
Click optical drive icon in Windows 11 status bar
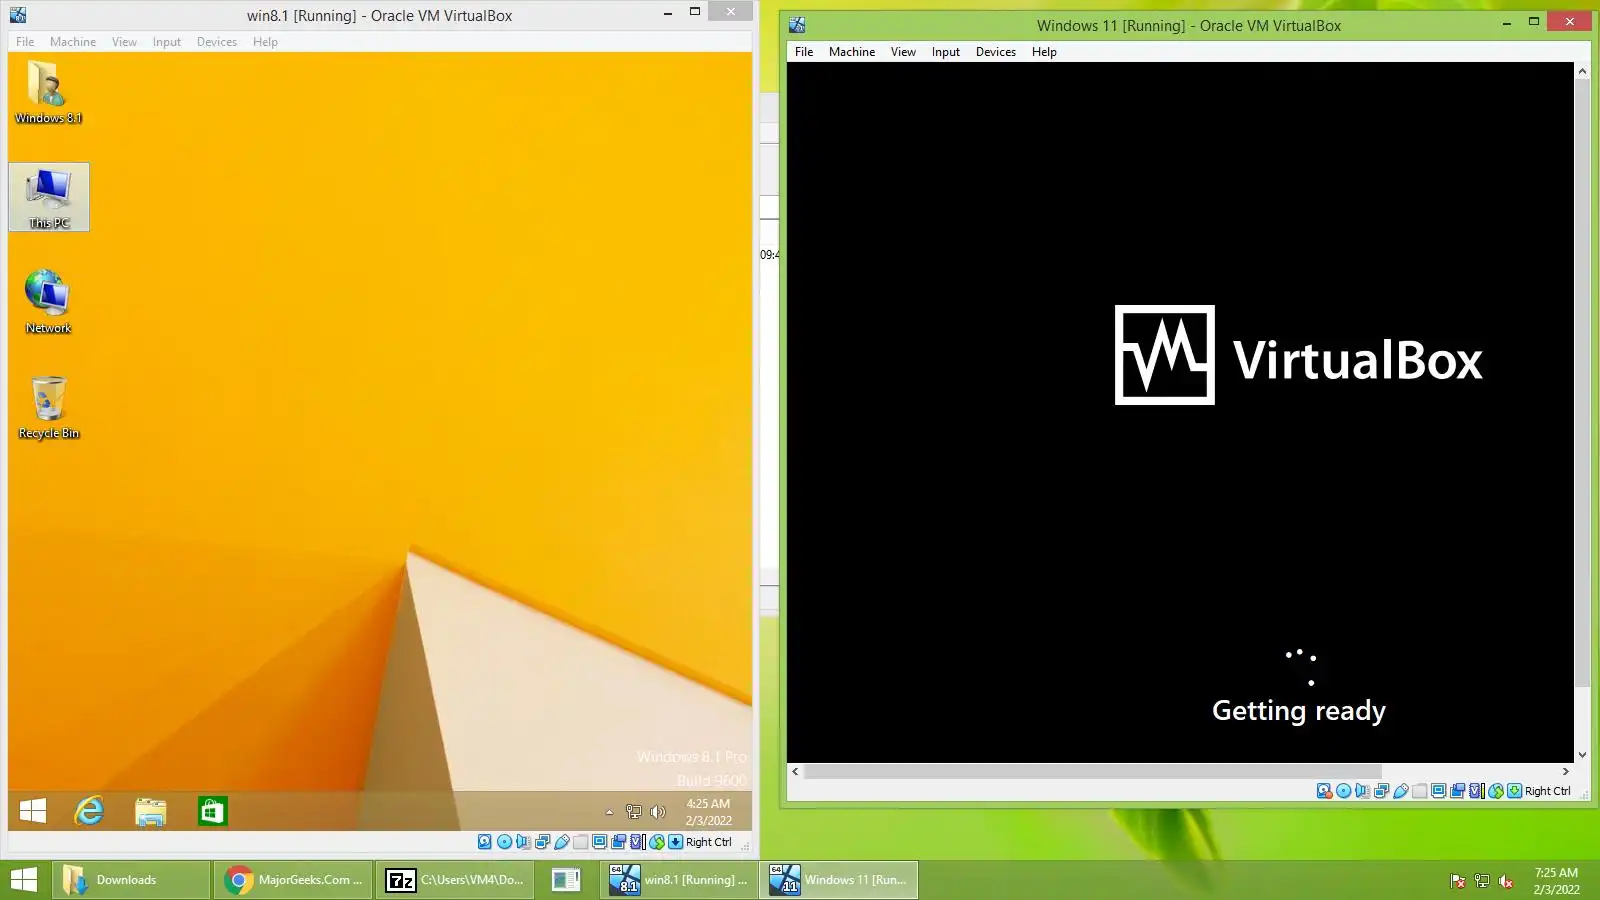coord(1344,791)
